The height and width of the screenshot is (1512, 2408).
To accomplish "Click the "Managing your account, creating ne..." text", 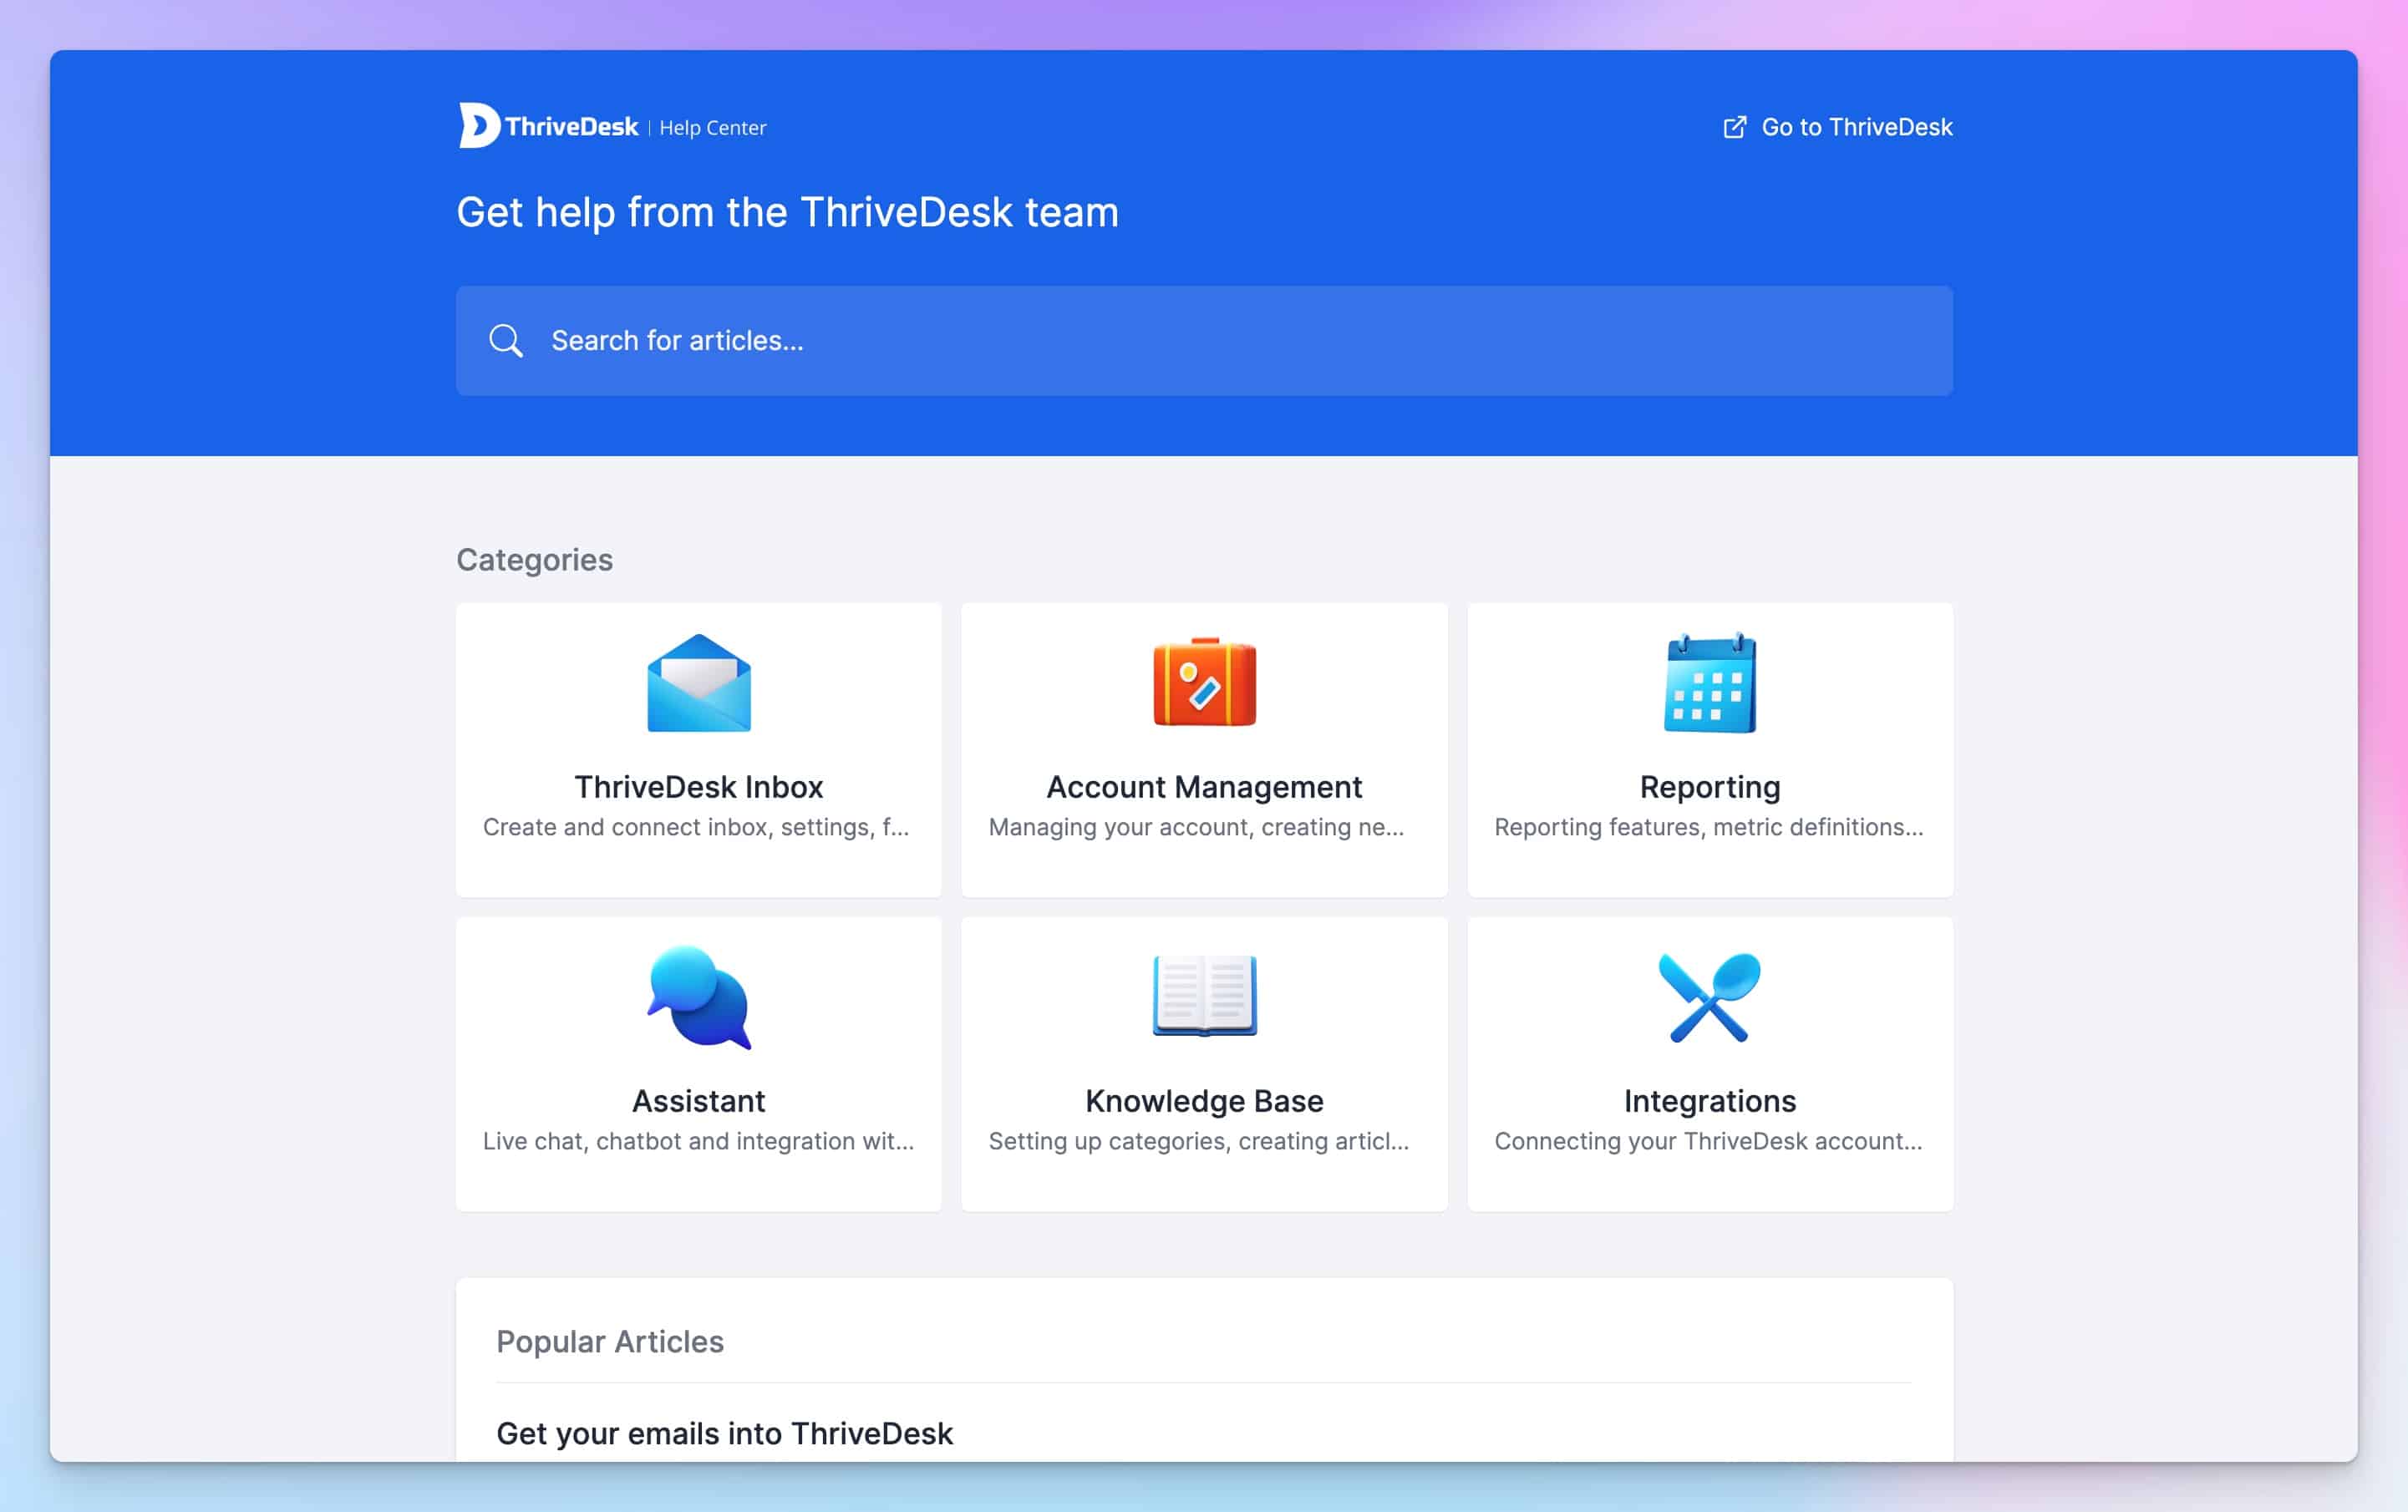I will (1196, 827).
